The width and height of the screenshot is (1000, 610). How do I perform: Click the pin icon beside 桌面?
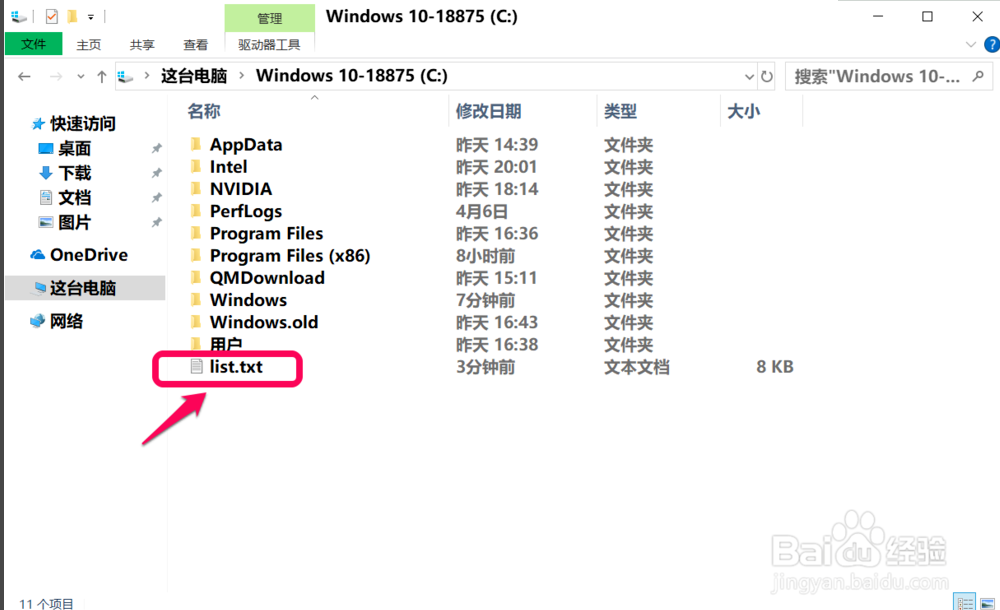click(156, 148)
